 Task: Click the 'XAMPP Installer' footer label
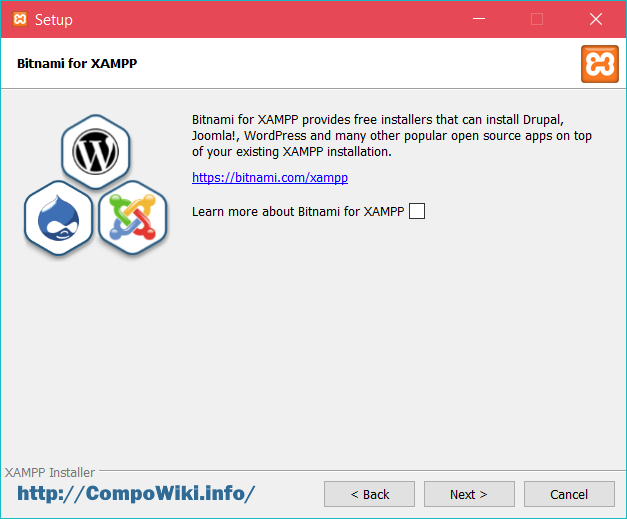pyautogui.click(x=50, y=472)
